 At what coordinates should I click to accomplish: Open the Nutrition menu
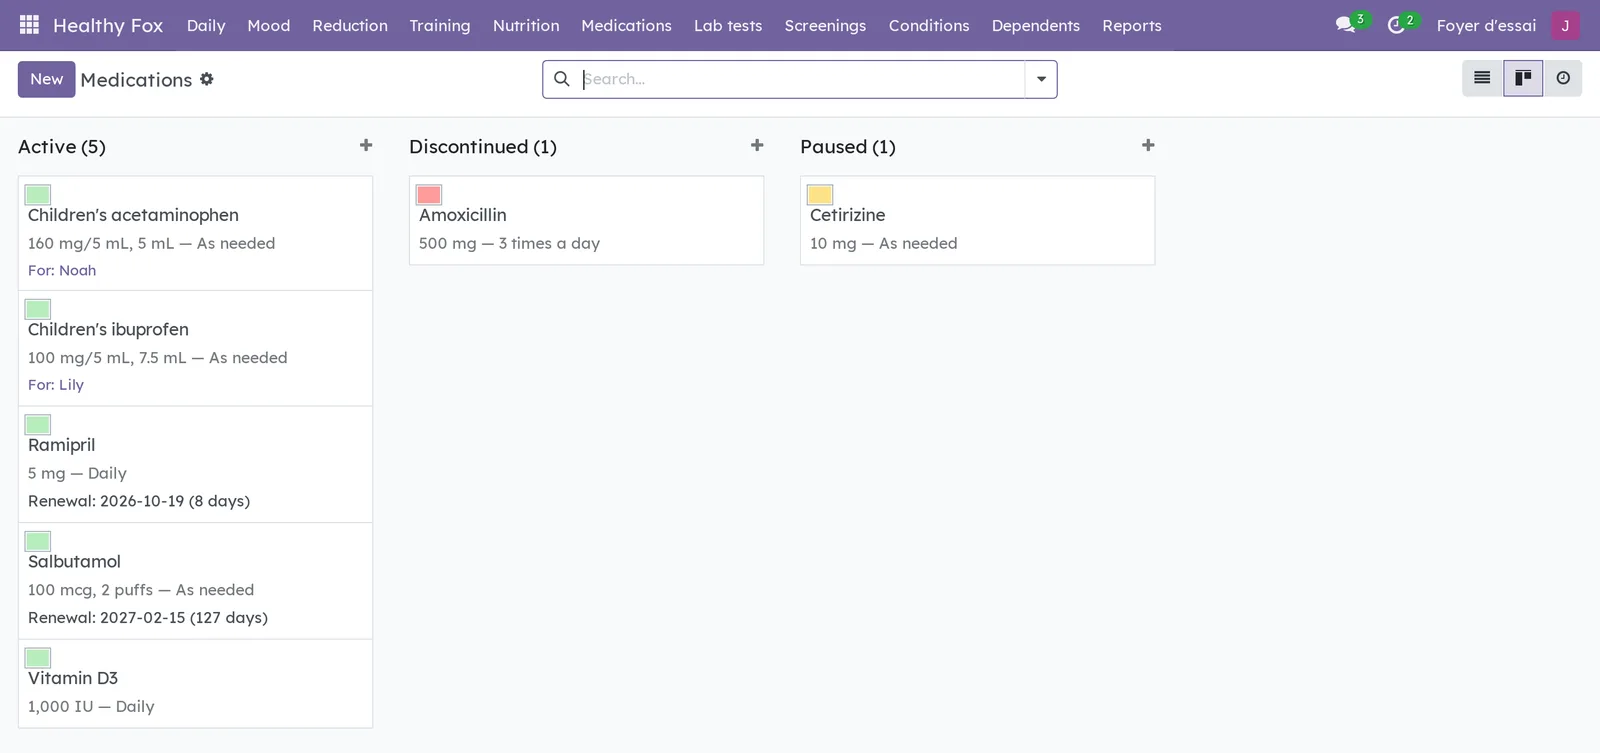click(x=526, y=25)
